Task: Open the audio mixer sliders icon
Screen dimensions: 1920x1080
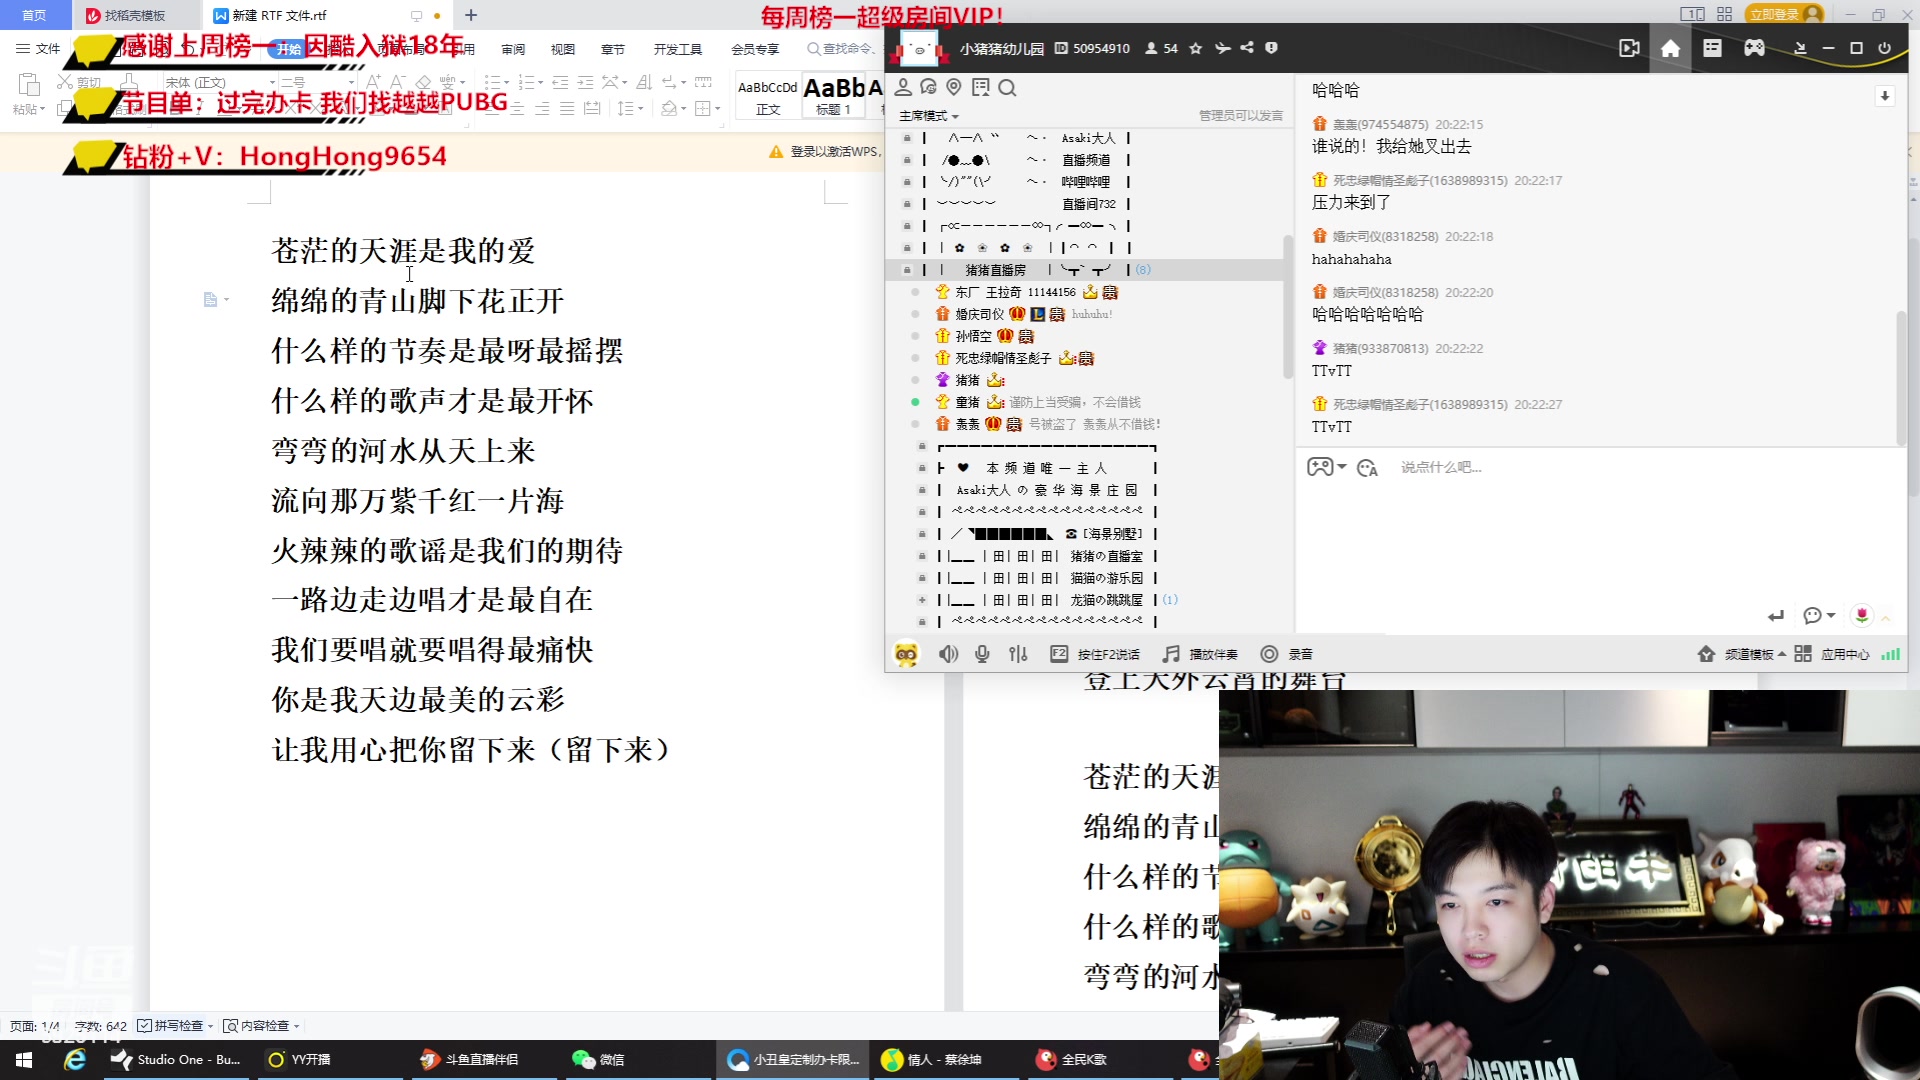Action: (1018, 654)
